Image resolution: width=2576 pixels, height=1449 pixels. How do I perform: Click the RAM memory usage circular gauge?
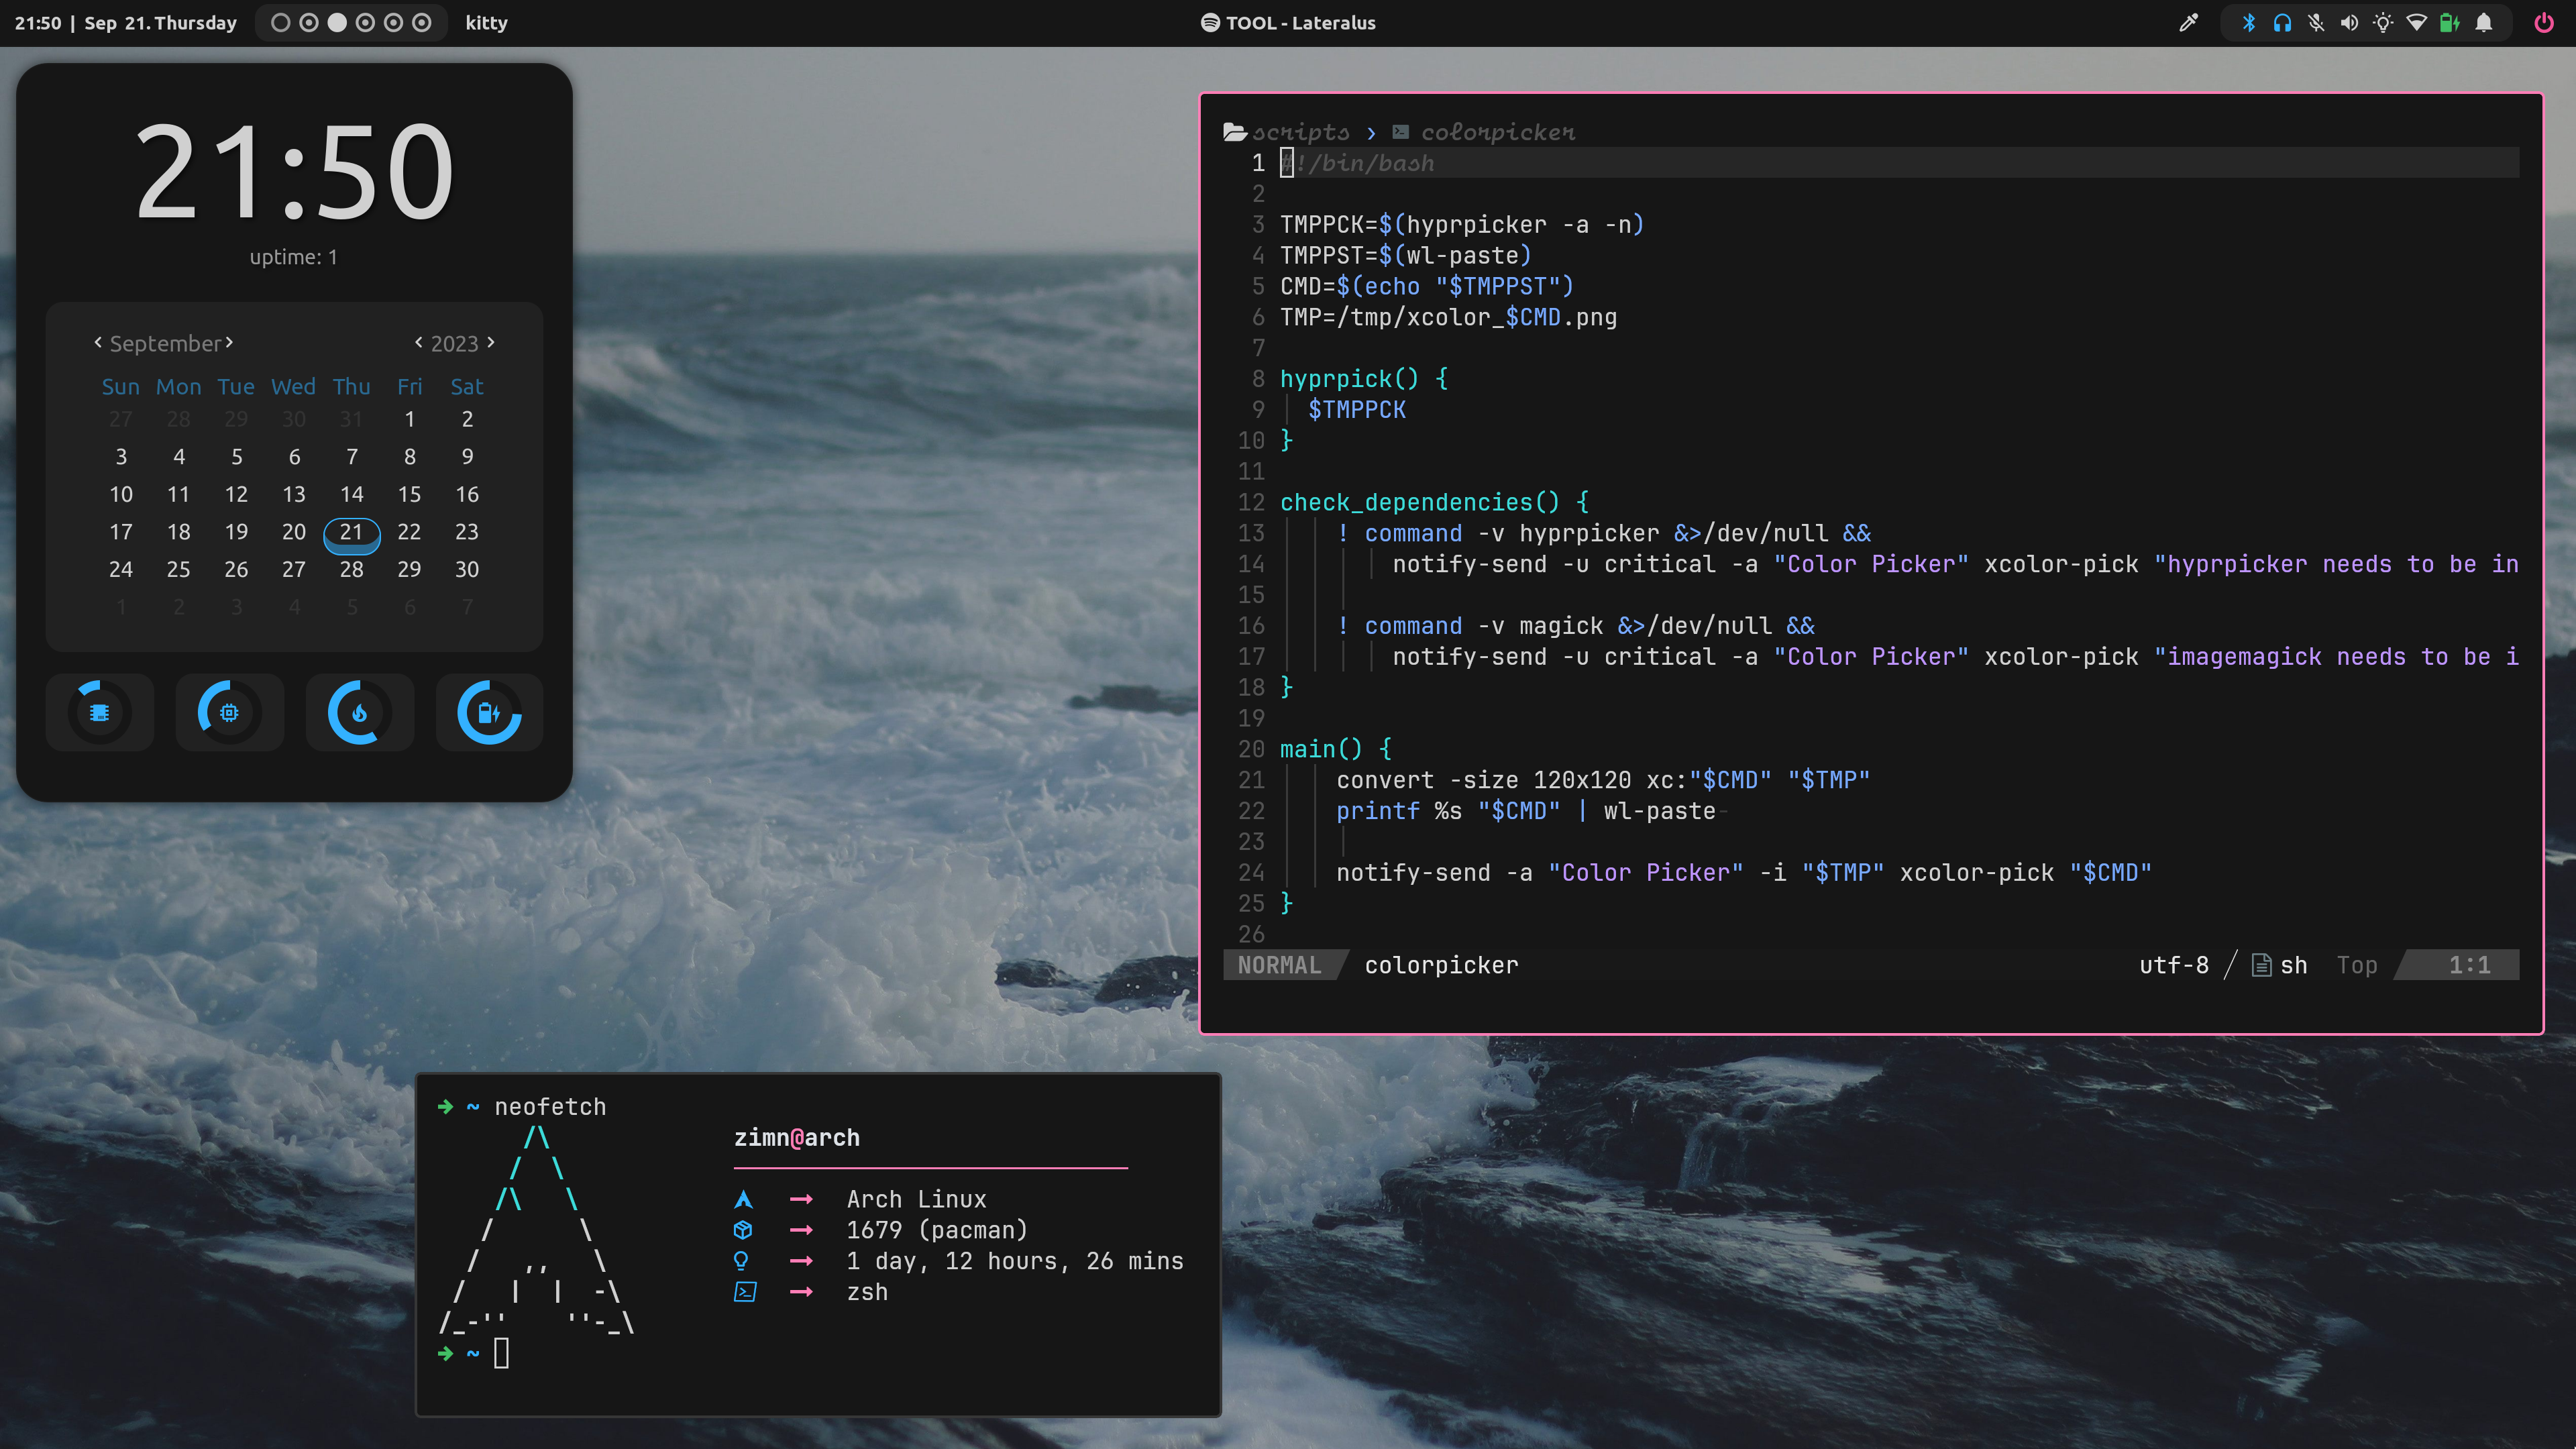(99, 712)
